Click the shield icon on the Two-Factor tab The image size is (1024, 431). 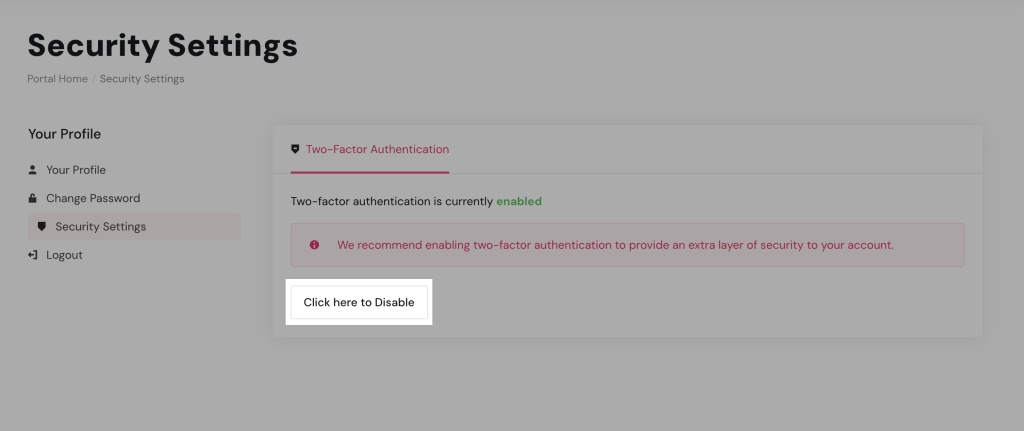[x=295, y=149]
